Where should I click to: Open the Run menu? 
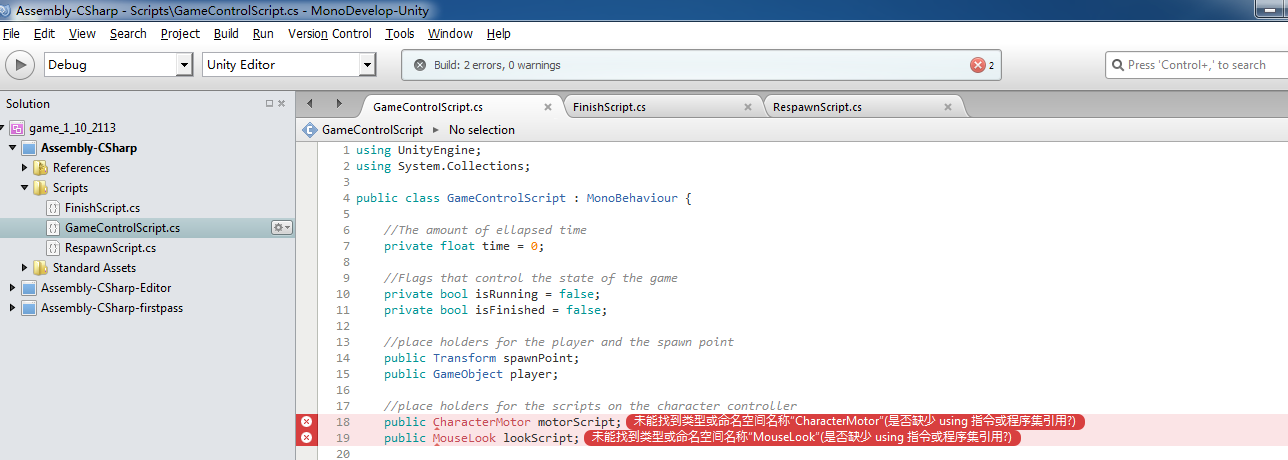tap(263, 33)
